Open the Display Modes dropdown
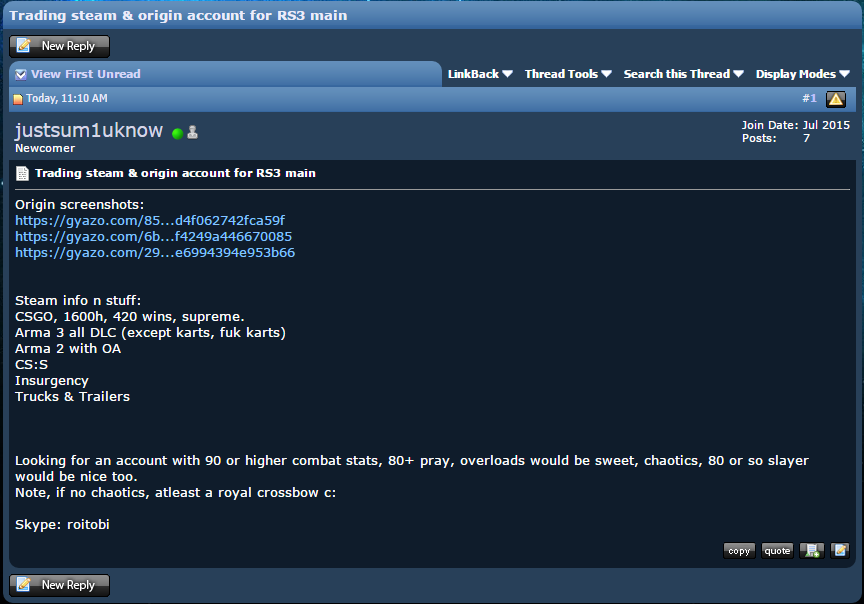Viewport: 864px width, 604px height. coord(802,74)
